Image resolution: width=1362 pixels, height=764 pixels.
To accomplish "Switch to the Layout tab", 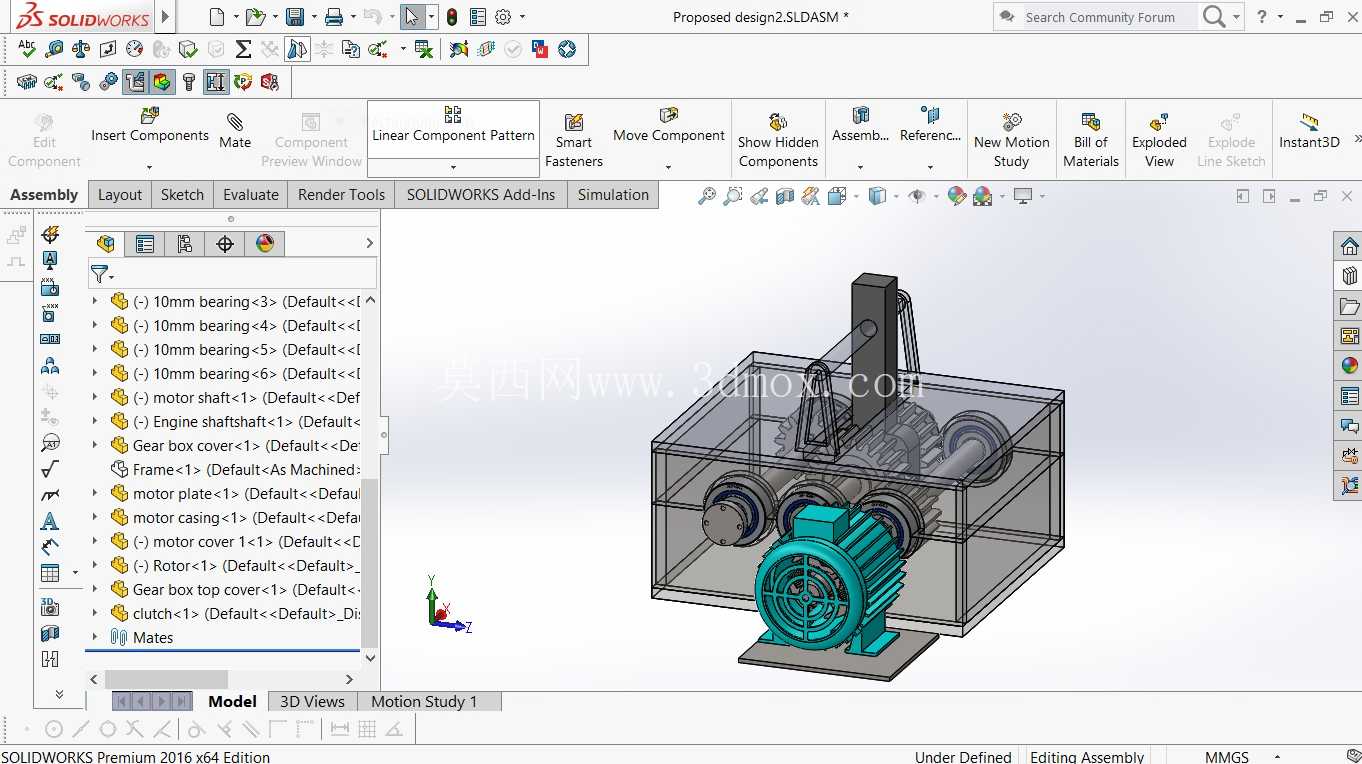I will pyautogui.click(x=120, y=195).
